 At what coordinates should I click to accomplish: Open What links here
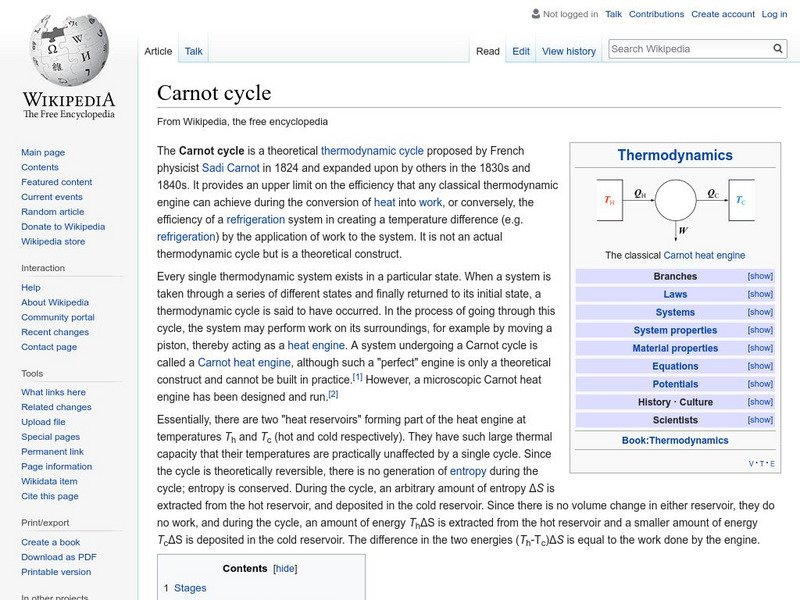[53, 392]
